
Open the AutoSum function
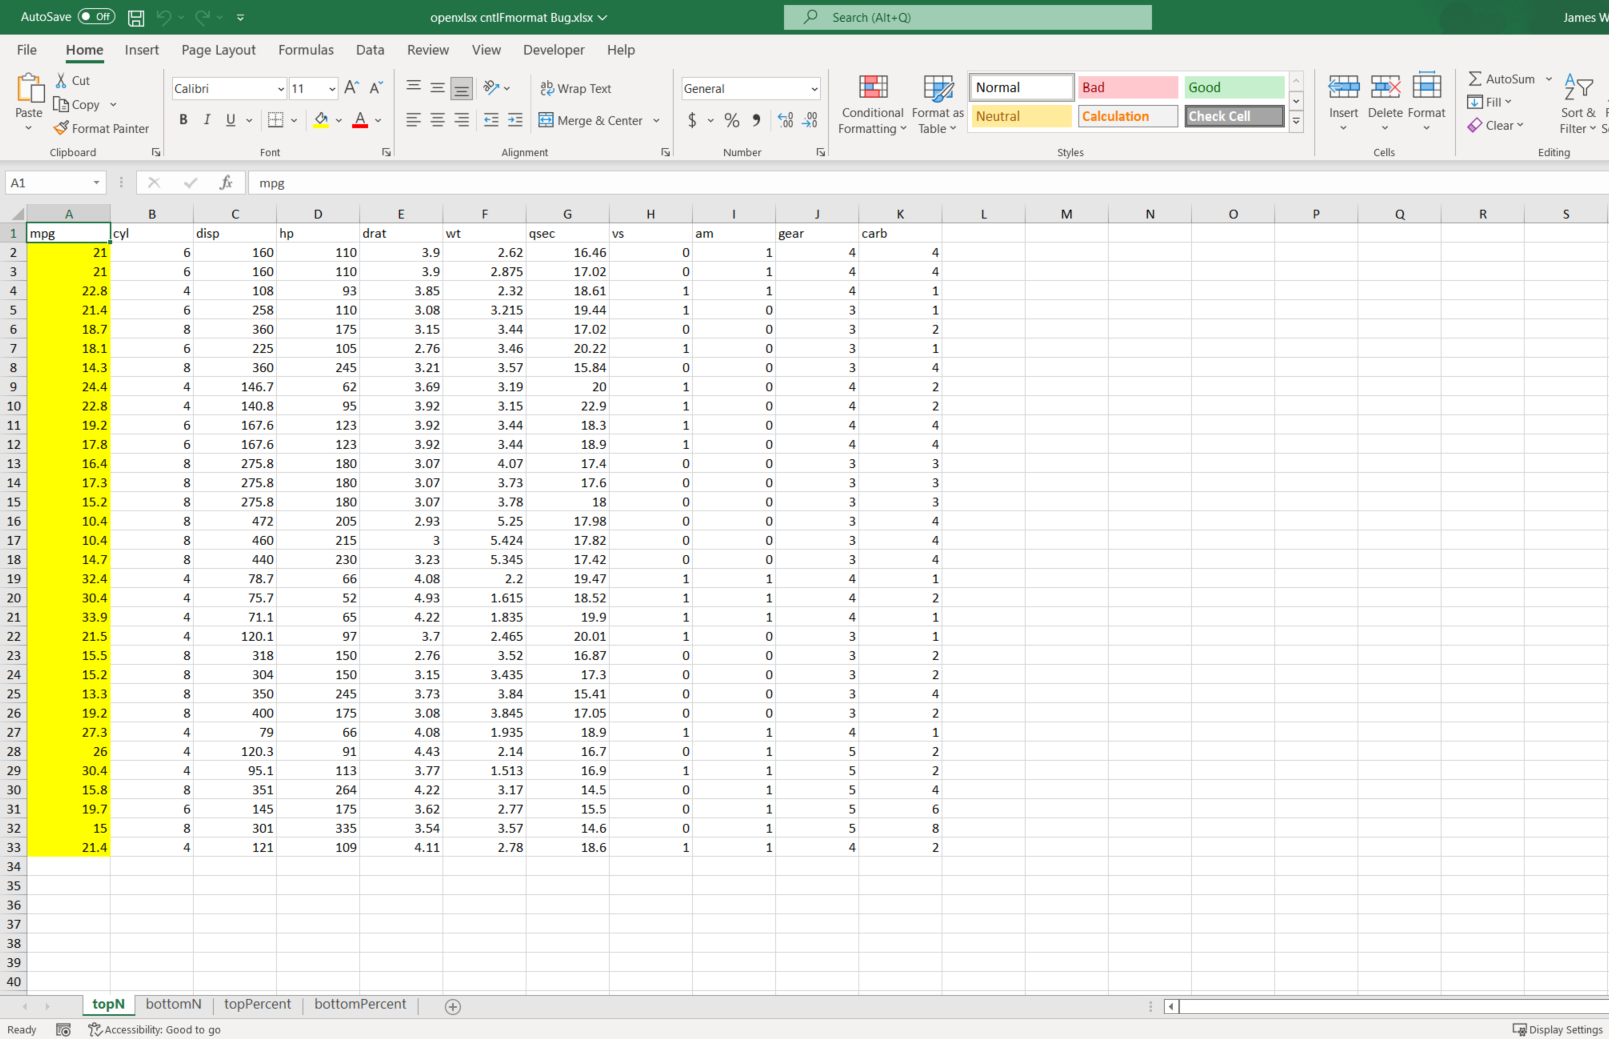click(1502, 78)
